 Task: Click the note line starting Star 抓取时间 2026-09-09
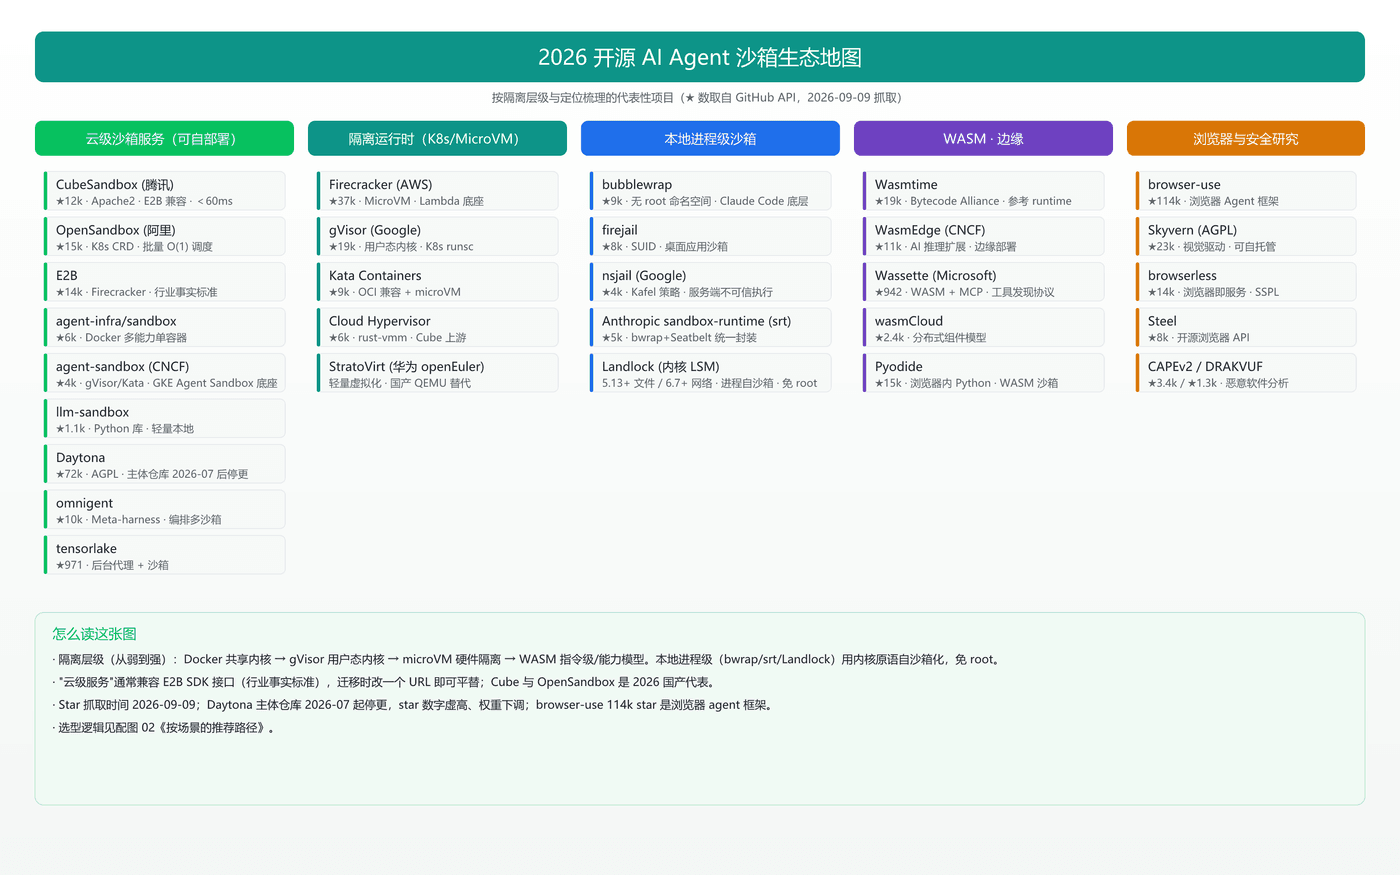tap(414, 705)
